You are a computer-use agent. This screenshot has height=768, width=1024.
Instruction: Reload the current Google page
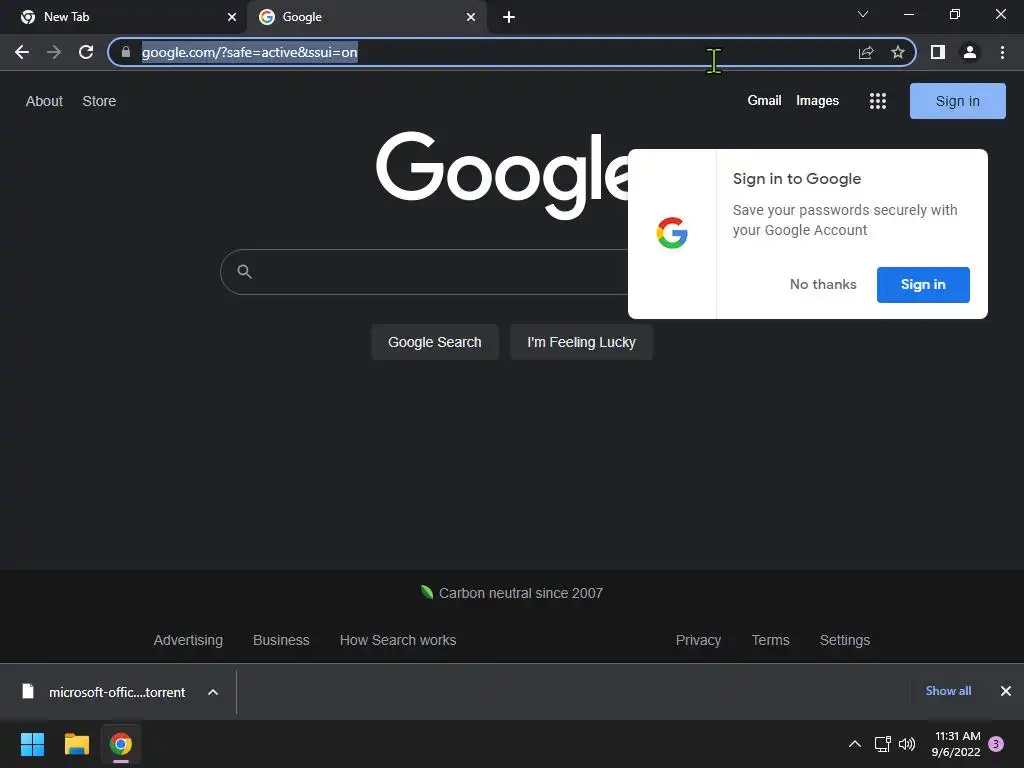(86, 52)
